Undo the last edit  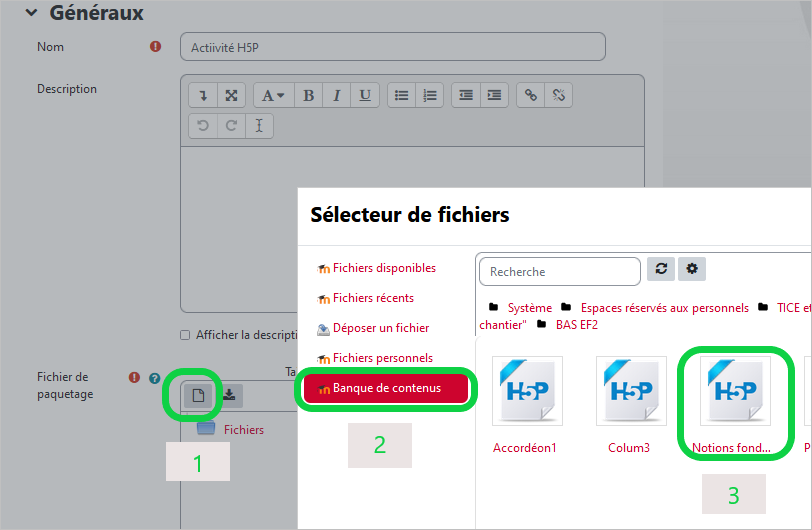(203, 126)
